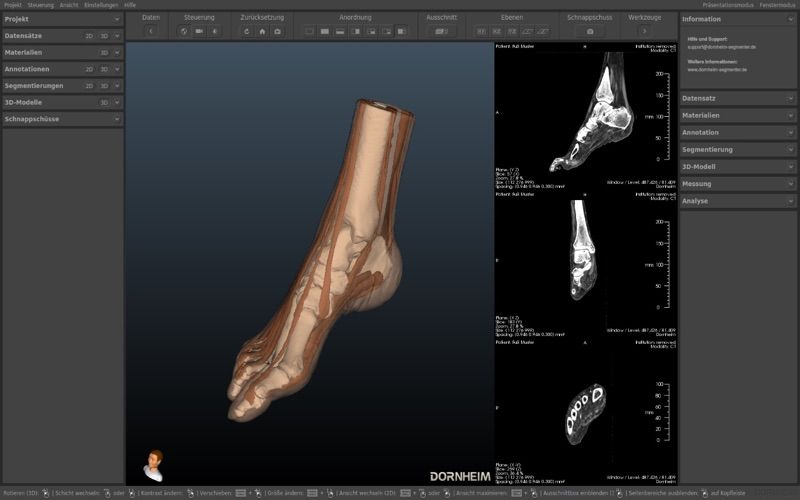The width and height of the screenshot is (800, 500).
Task: Toggle 3D for Annotationen
Action: coord(104,69)
